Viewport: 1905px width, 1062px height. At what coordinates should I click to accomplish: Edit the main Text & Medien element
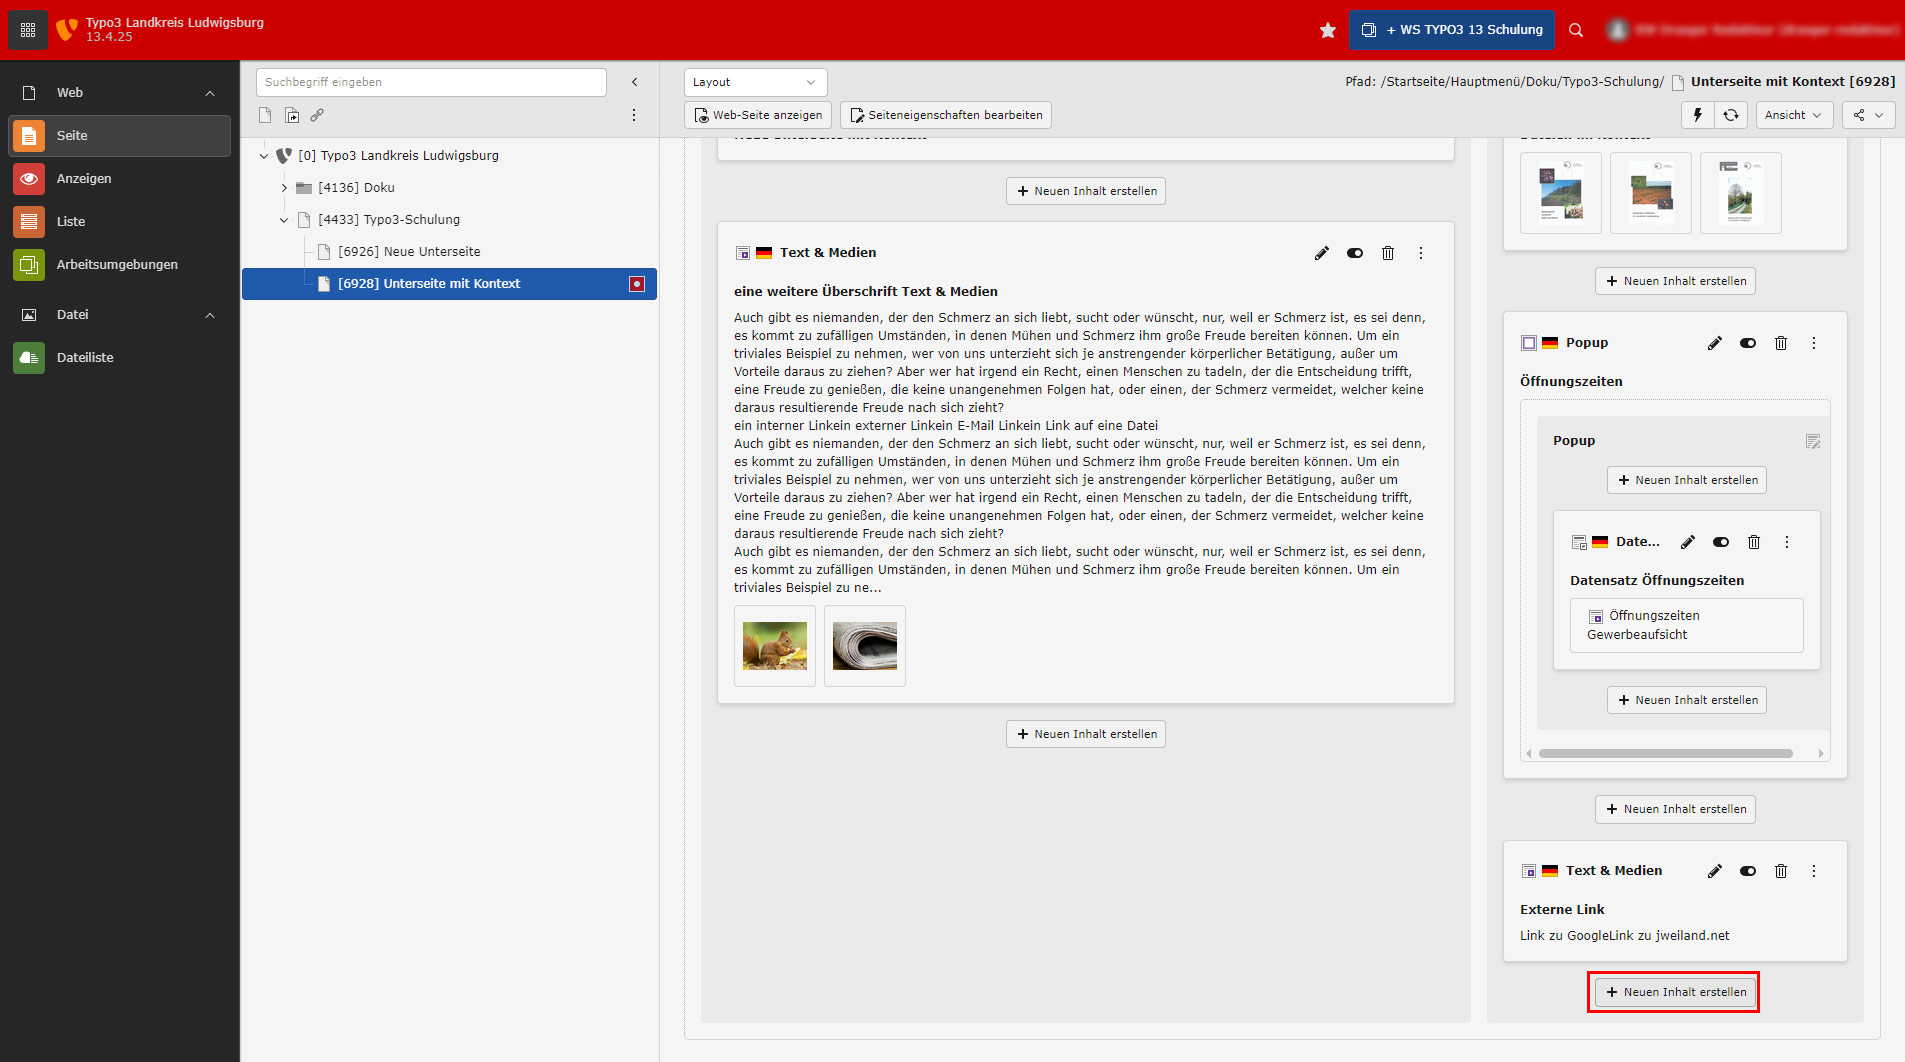pos(1321,253)
